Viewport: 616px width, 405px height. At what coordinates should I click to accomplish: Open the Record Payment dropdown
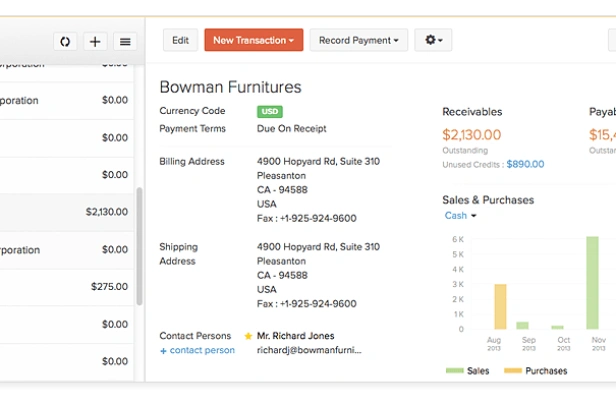(x=359, y=40)
